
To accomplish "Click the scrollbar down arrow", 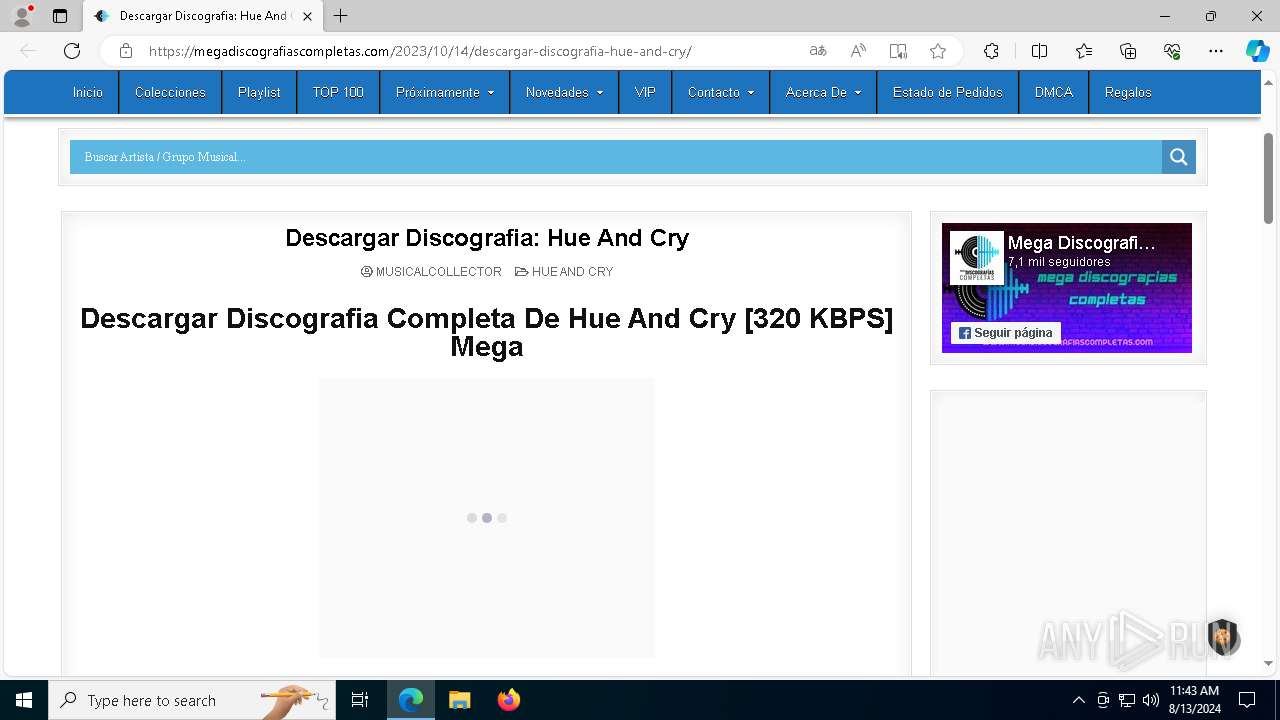I will [x=1268, y=663].
